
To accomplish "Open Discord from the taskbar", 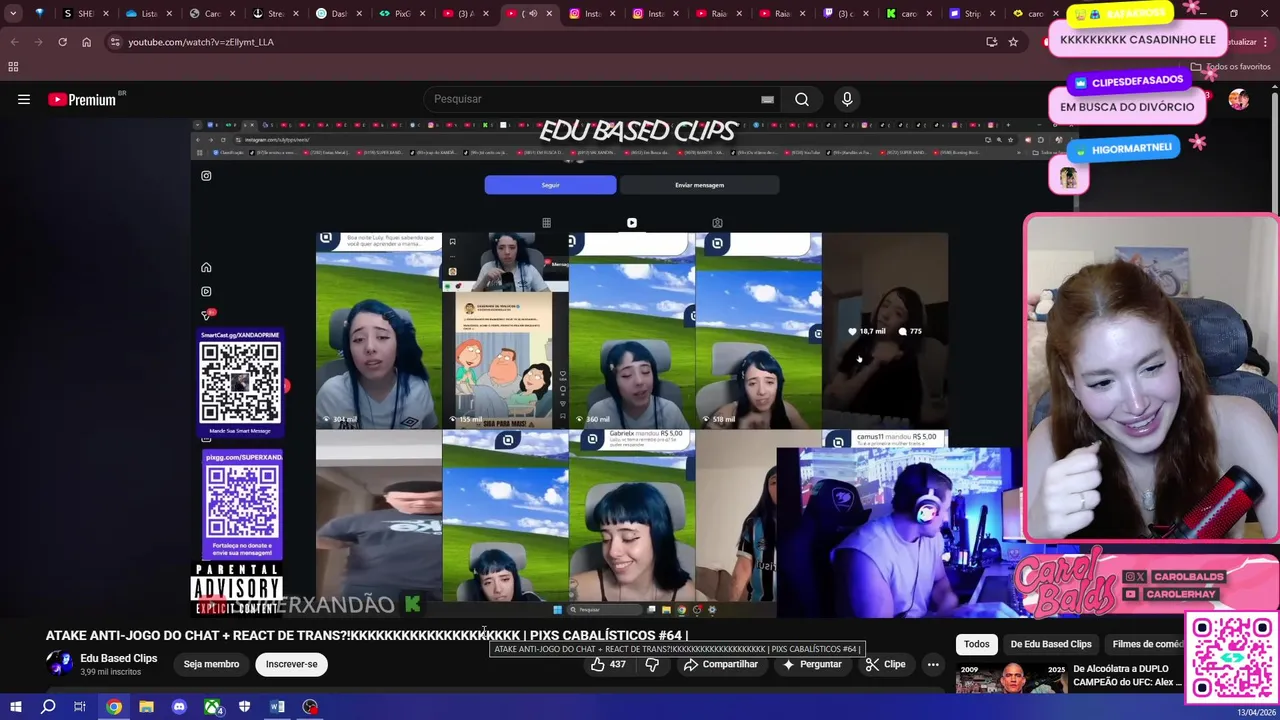I will (179, 707).
